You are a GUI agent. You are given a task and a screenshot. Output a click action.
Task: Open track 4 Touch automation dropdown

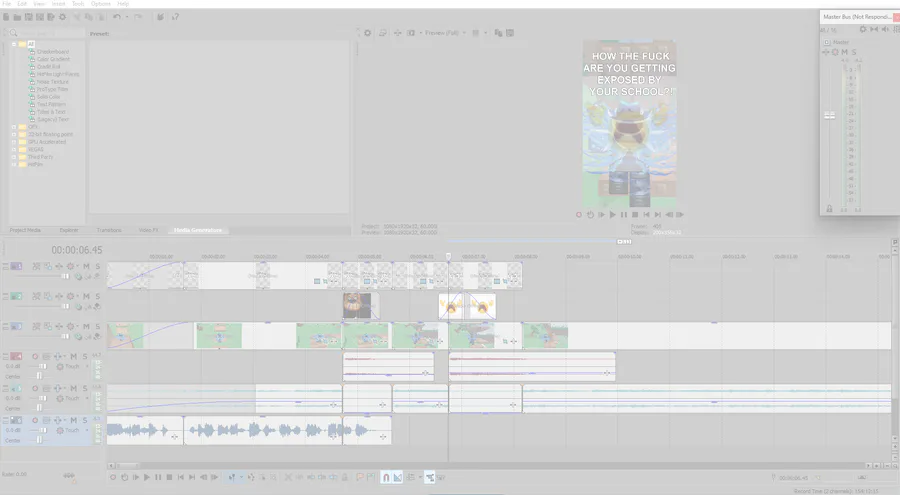click(87, 366)
